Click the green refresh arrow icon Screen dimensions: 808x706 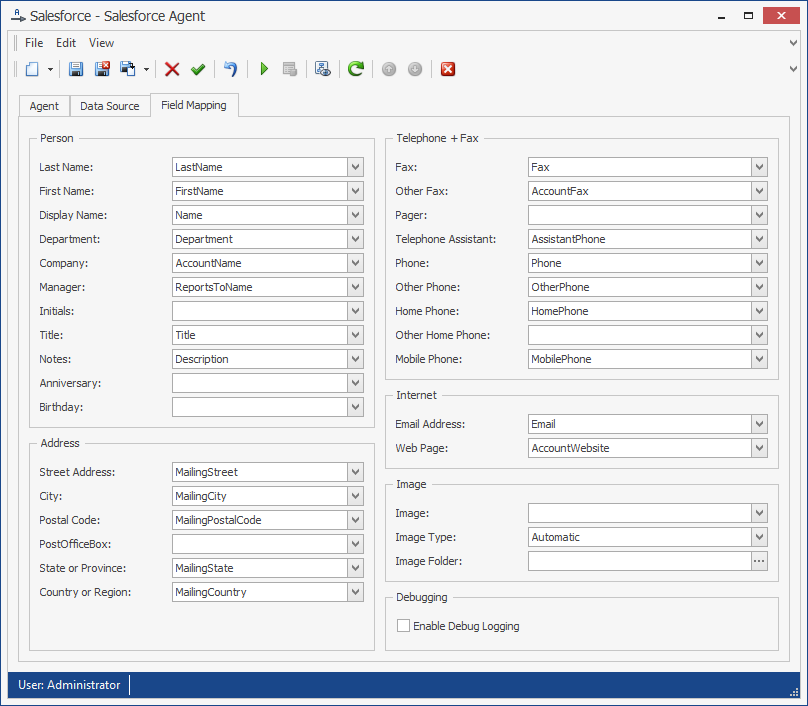pos(356,69)
